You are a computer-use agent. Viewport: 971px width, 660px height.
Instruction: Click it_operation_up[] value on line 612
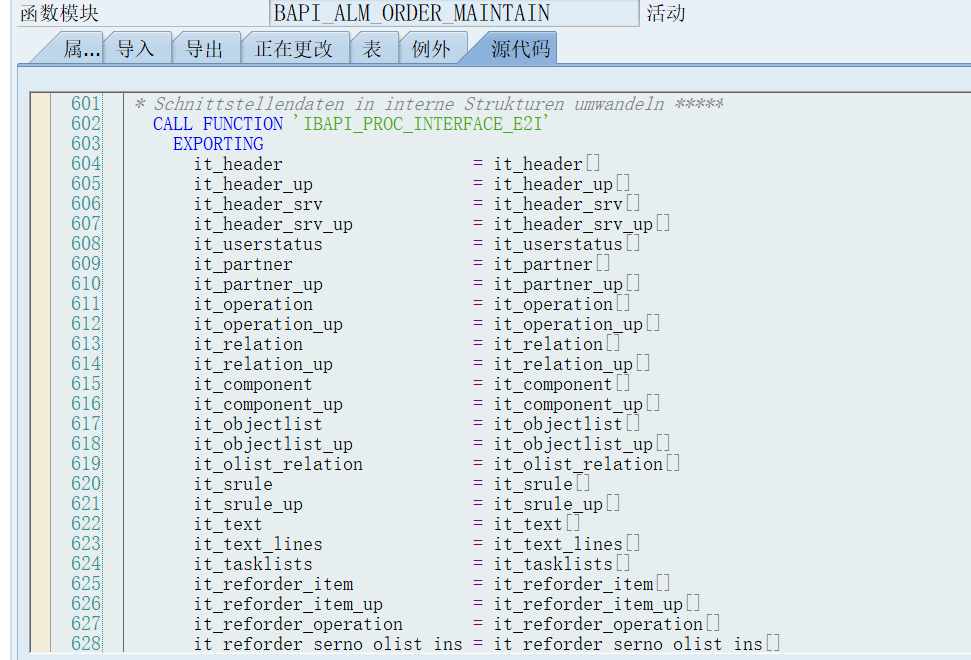coord(577,324)
